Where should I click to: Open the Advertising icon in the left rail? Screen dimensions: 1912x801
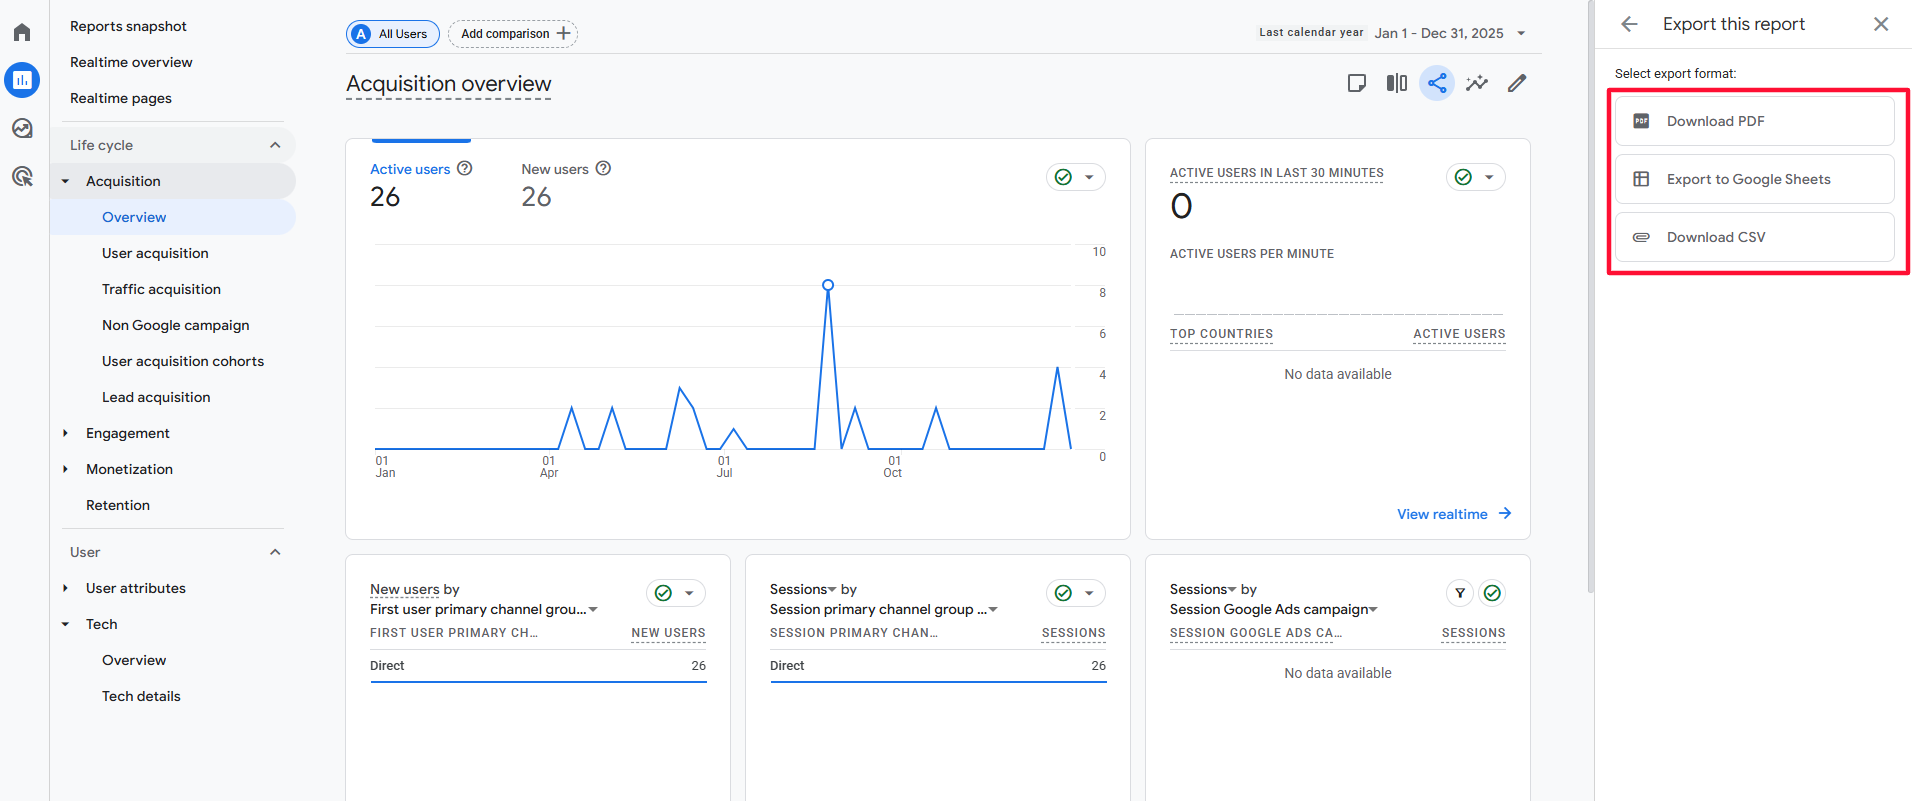click(x=22, y=177)
